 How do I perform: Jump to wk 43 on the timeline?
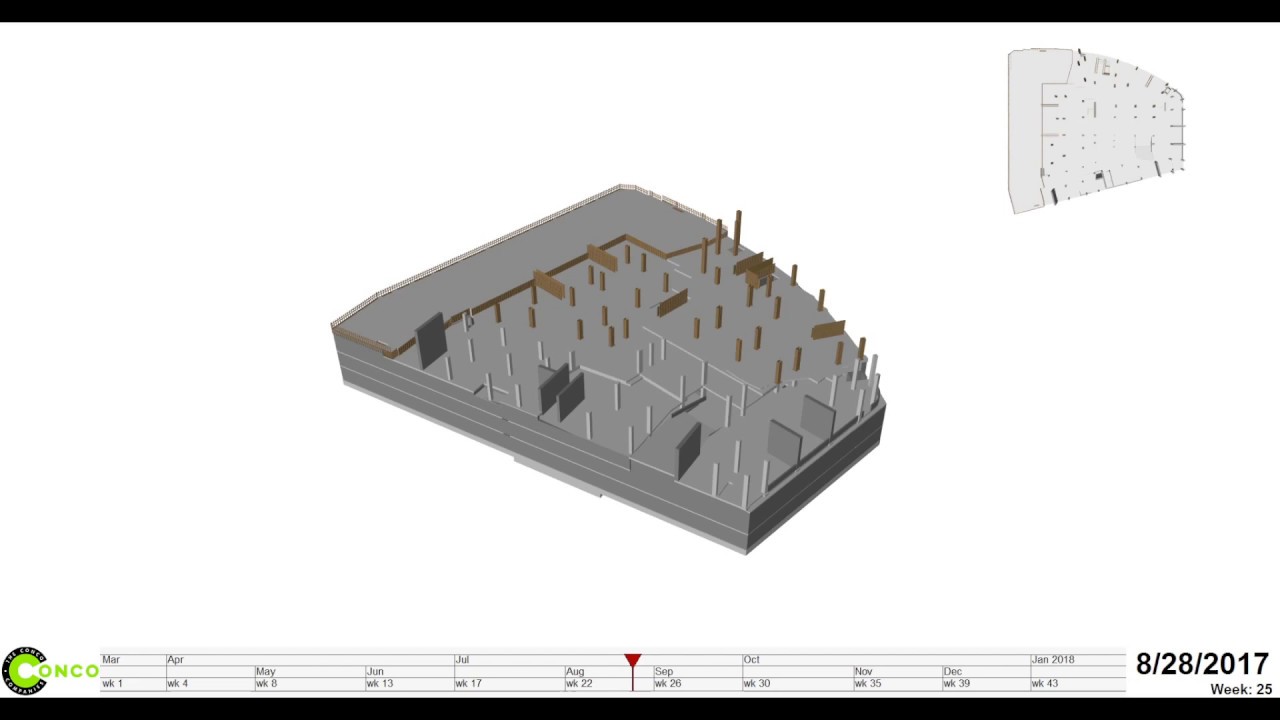click(x=1045, y=684)
